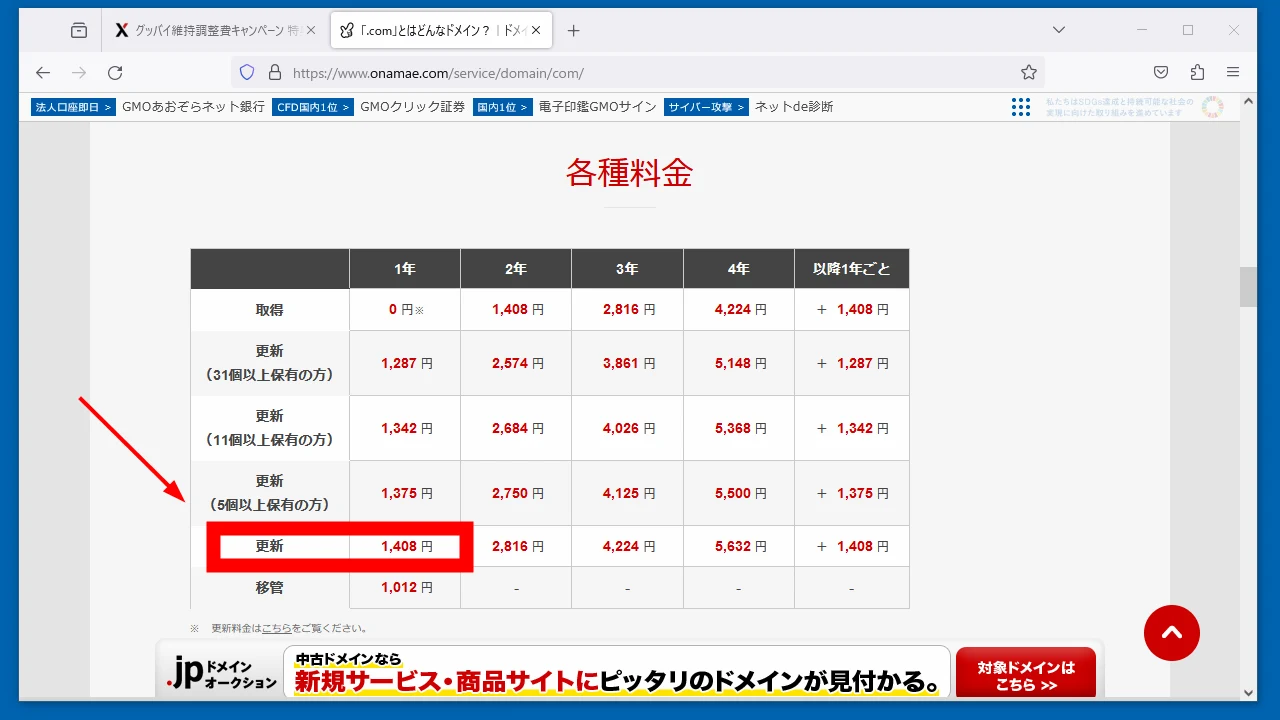Click the address bar URL field
1280x720 pixels.
(x=640, y=73)
